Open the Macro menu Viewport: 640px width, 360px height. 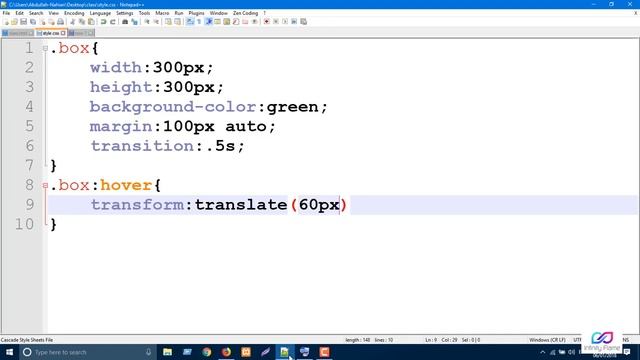(162, 13)
